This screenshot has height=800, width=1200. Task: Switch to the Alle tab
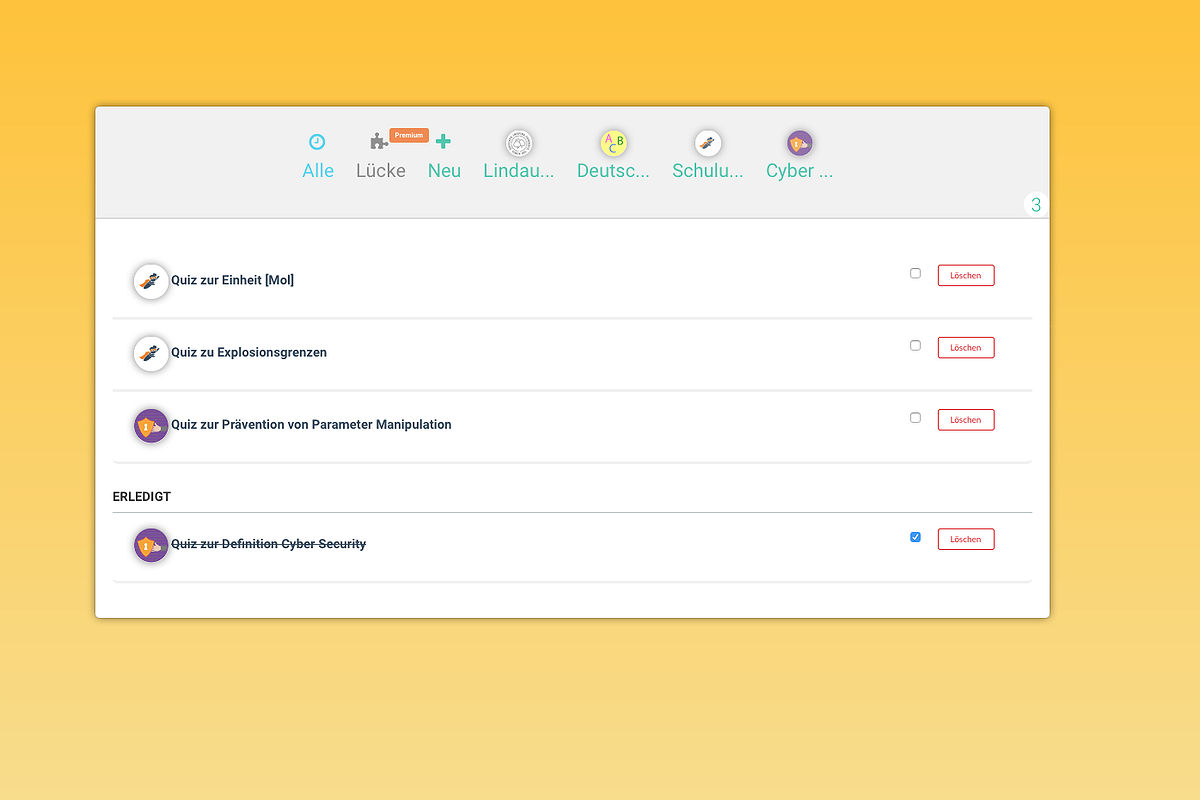pos(318,171)
